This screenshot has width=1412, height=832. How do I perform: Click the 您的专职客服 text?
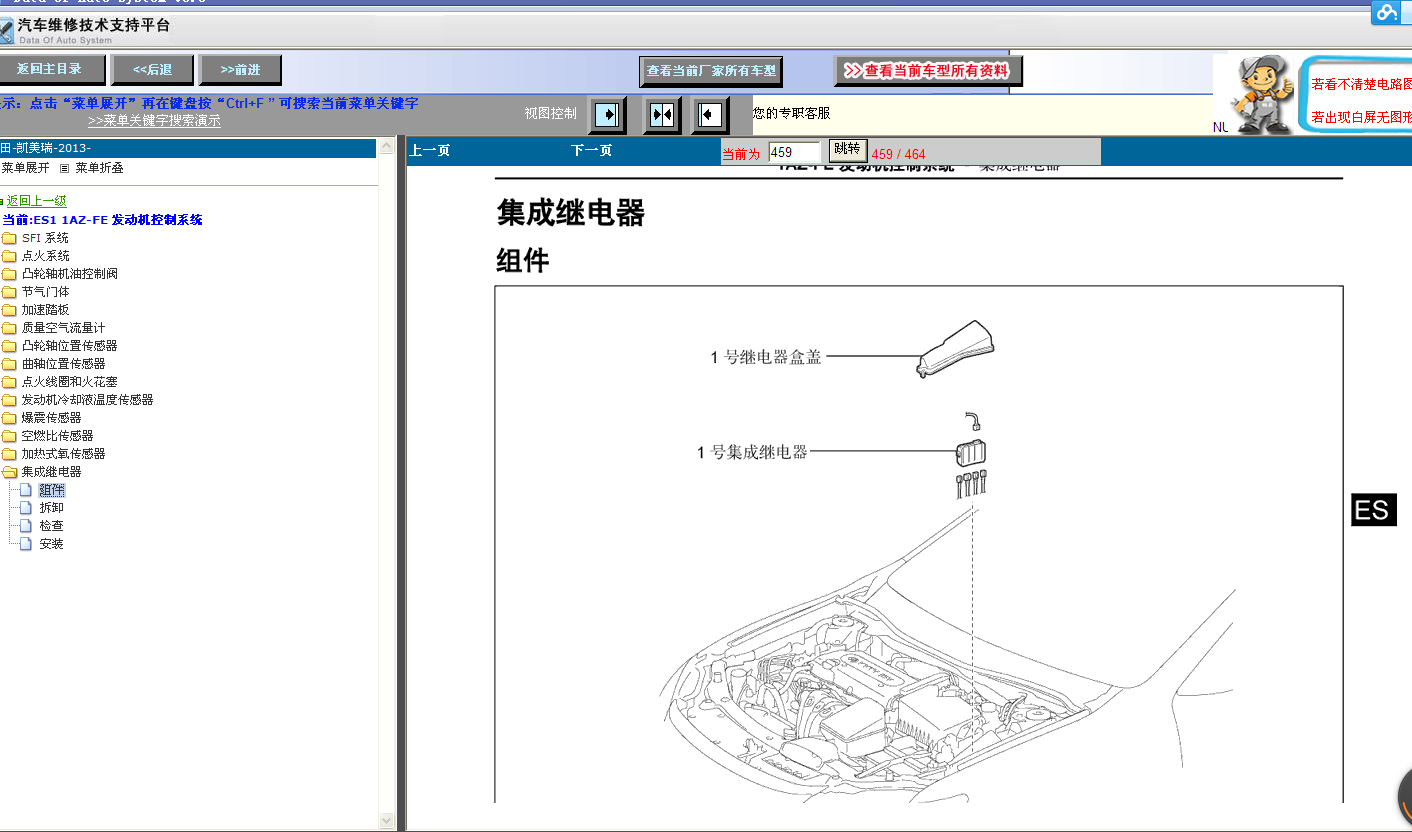tap(791, 113)
